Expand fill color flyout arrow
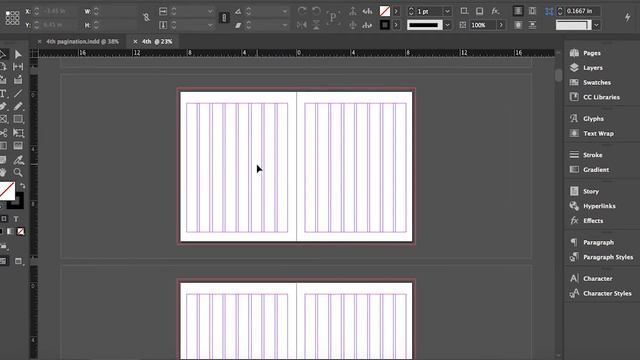This screenshot has height=360, width=640. [396, 11]
